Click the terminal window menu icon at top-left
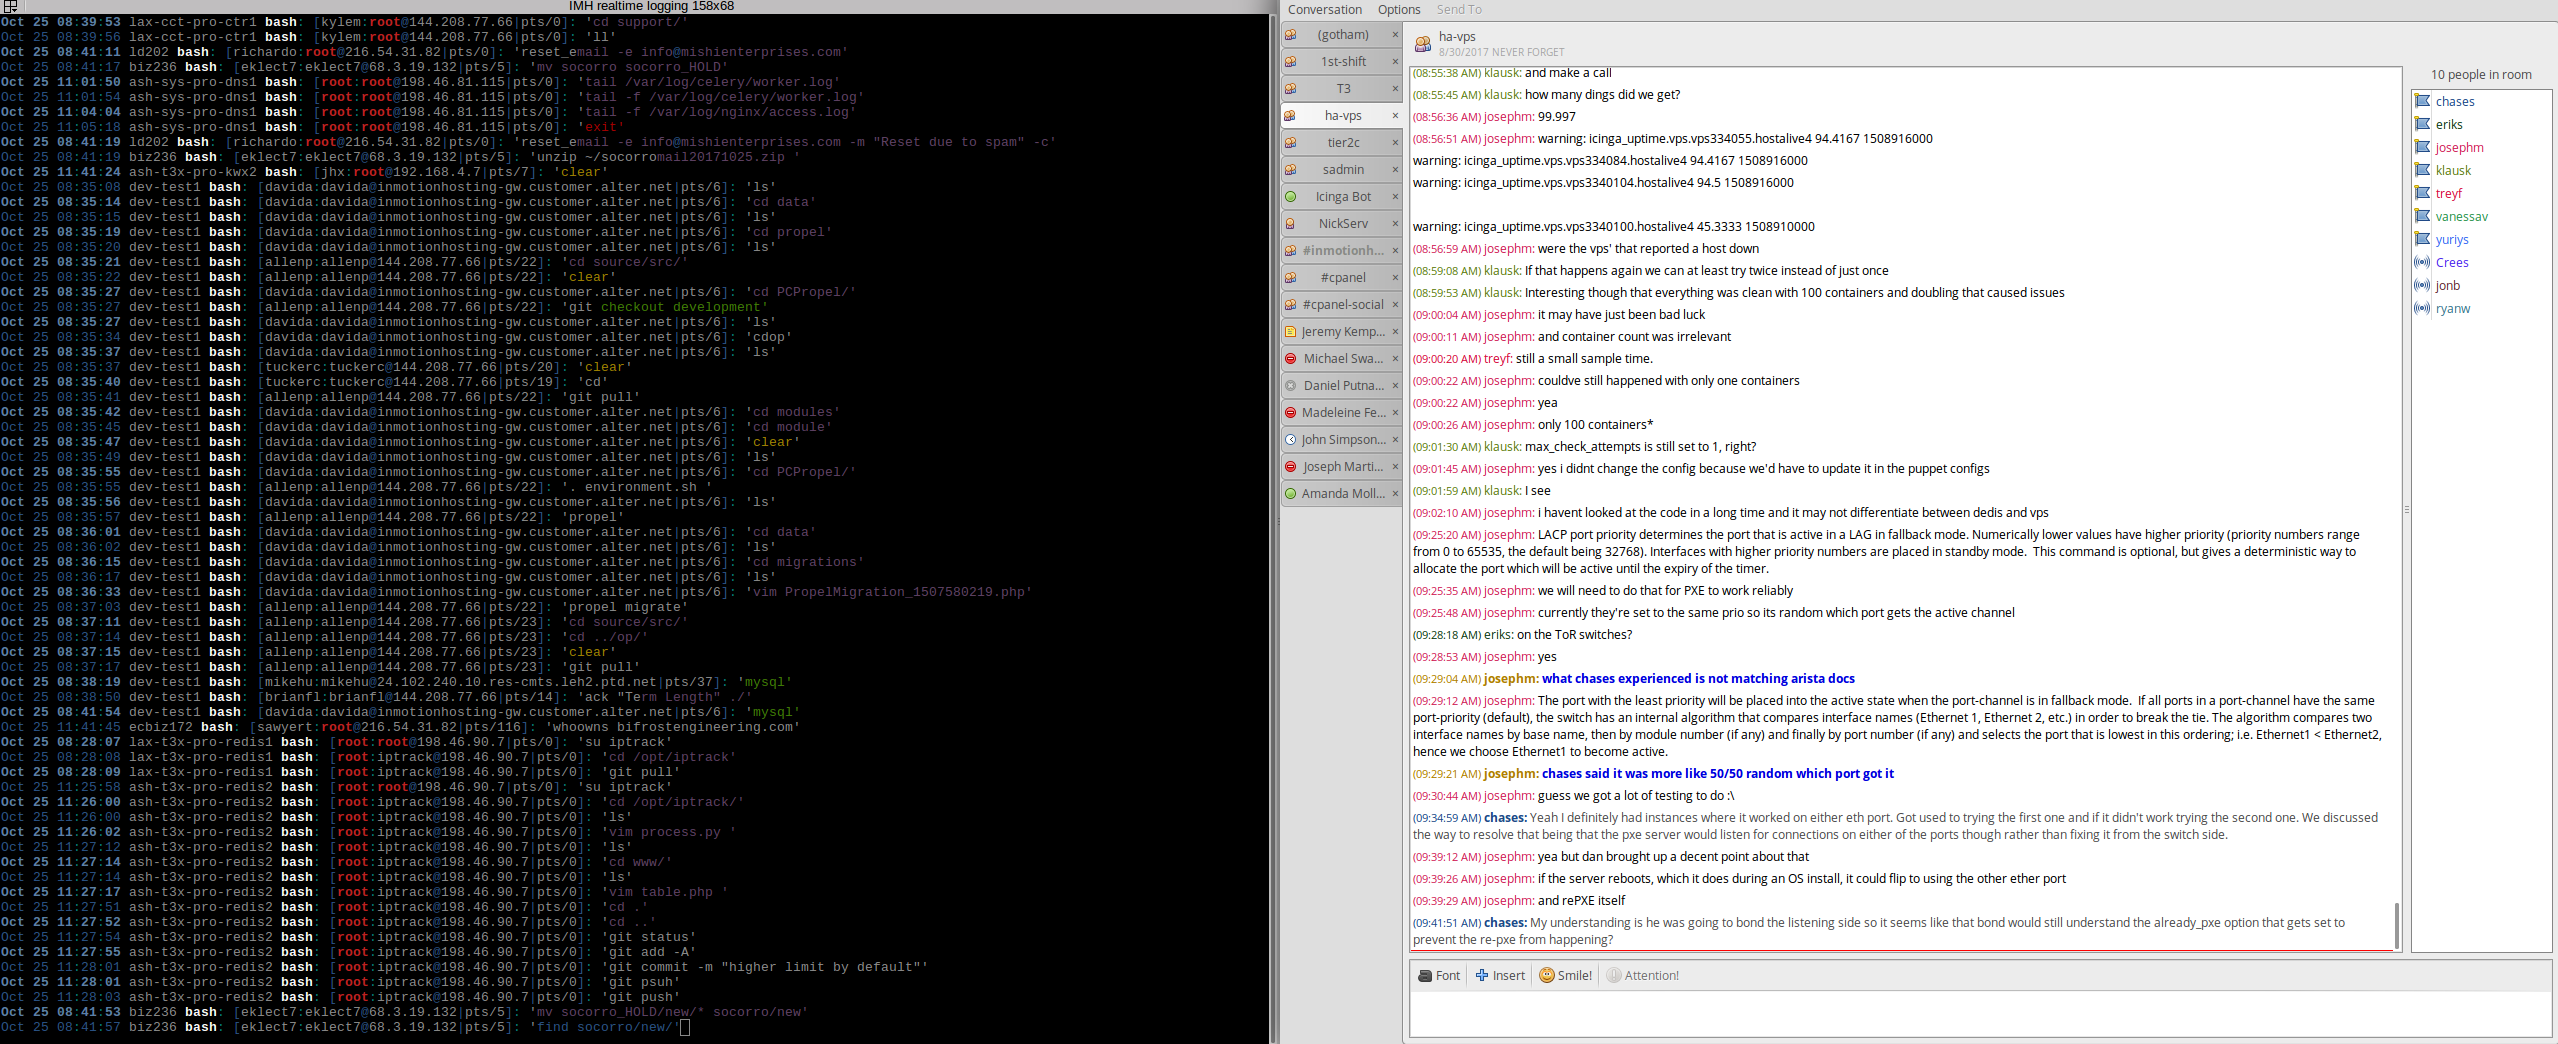The width and height of the screenshot is (2558, 1044). click(10, 7)
